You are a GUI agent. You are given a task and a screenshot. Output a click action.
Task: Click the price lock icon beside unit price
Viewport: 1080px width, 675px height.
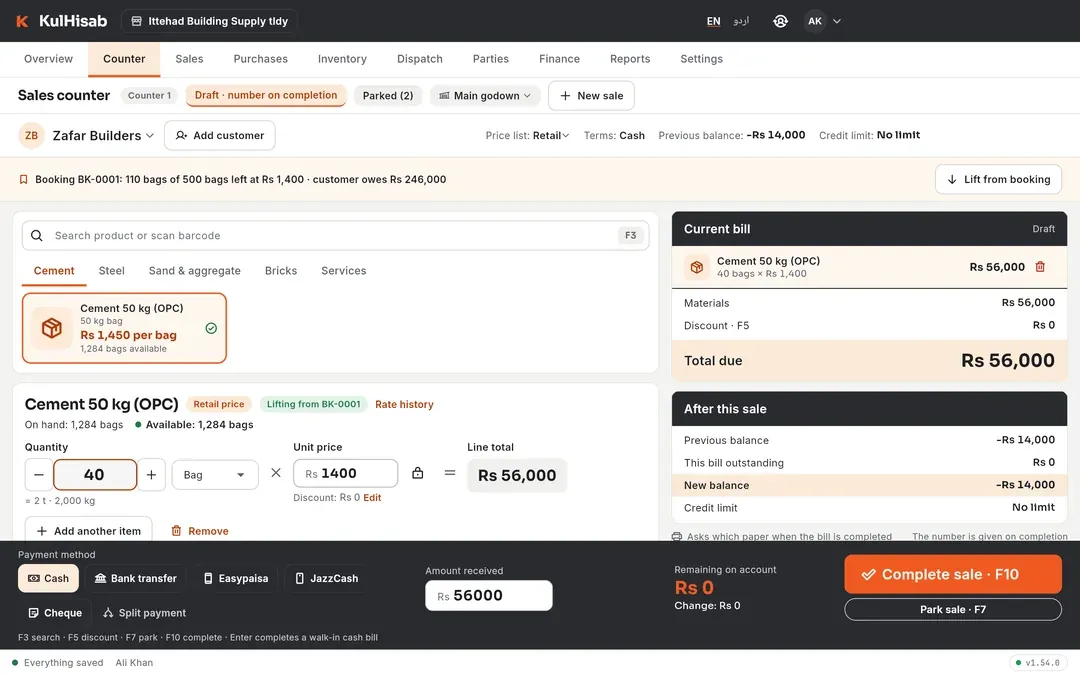417,473
